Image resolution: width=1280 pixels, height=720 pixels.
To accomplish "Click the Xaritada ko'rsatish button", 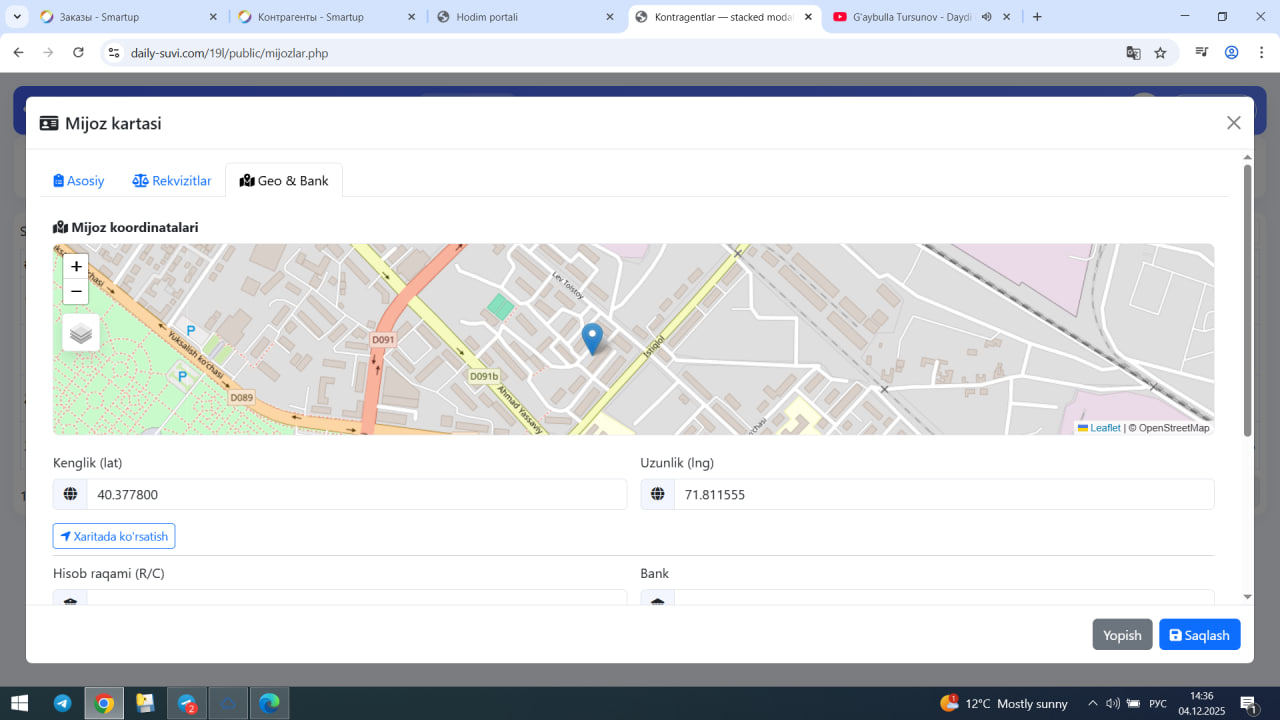I will point(114,536).
